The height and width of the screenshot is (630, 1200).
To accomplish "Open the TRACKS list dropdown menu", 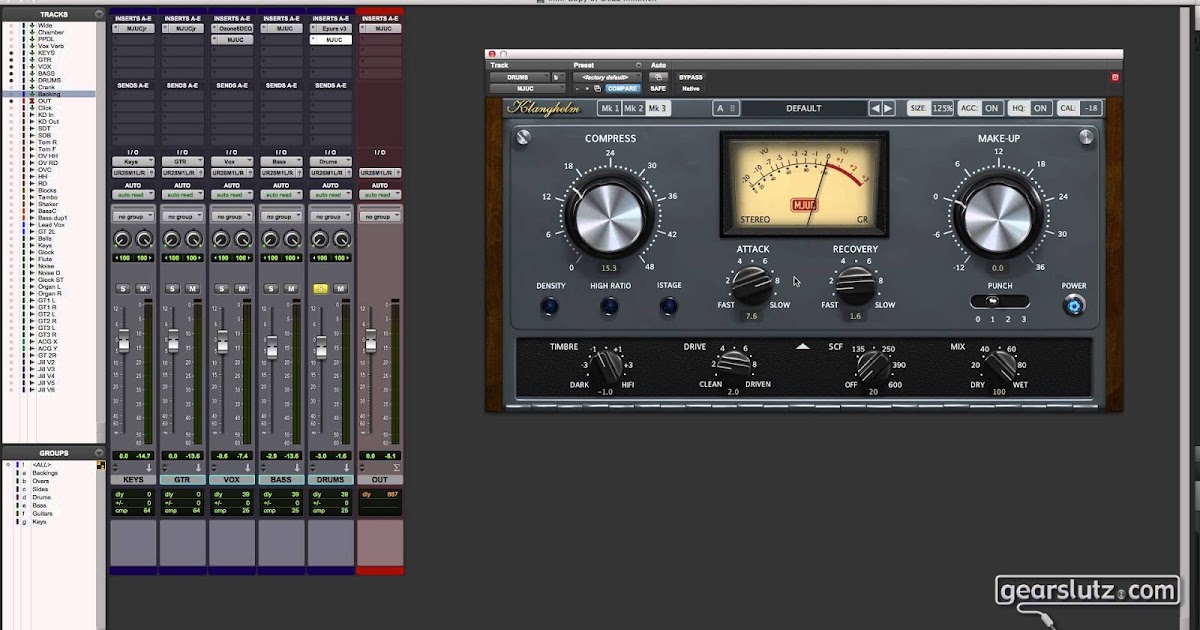I will [98, 15].
